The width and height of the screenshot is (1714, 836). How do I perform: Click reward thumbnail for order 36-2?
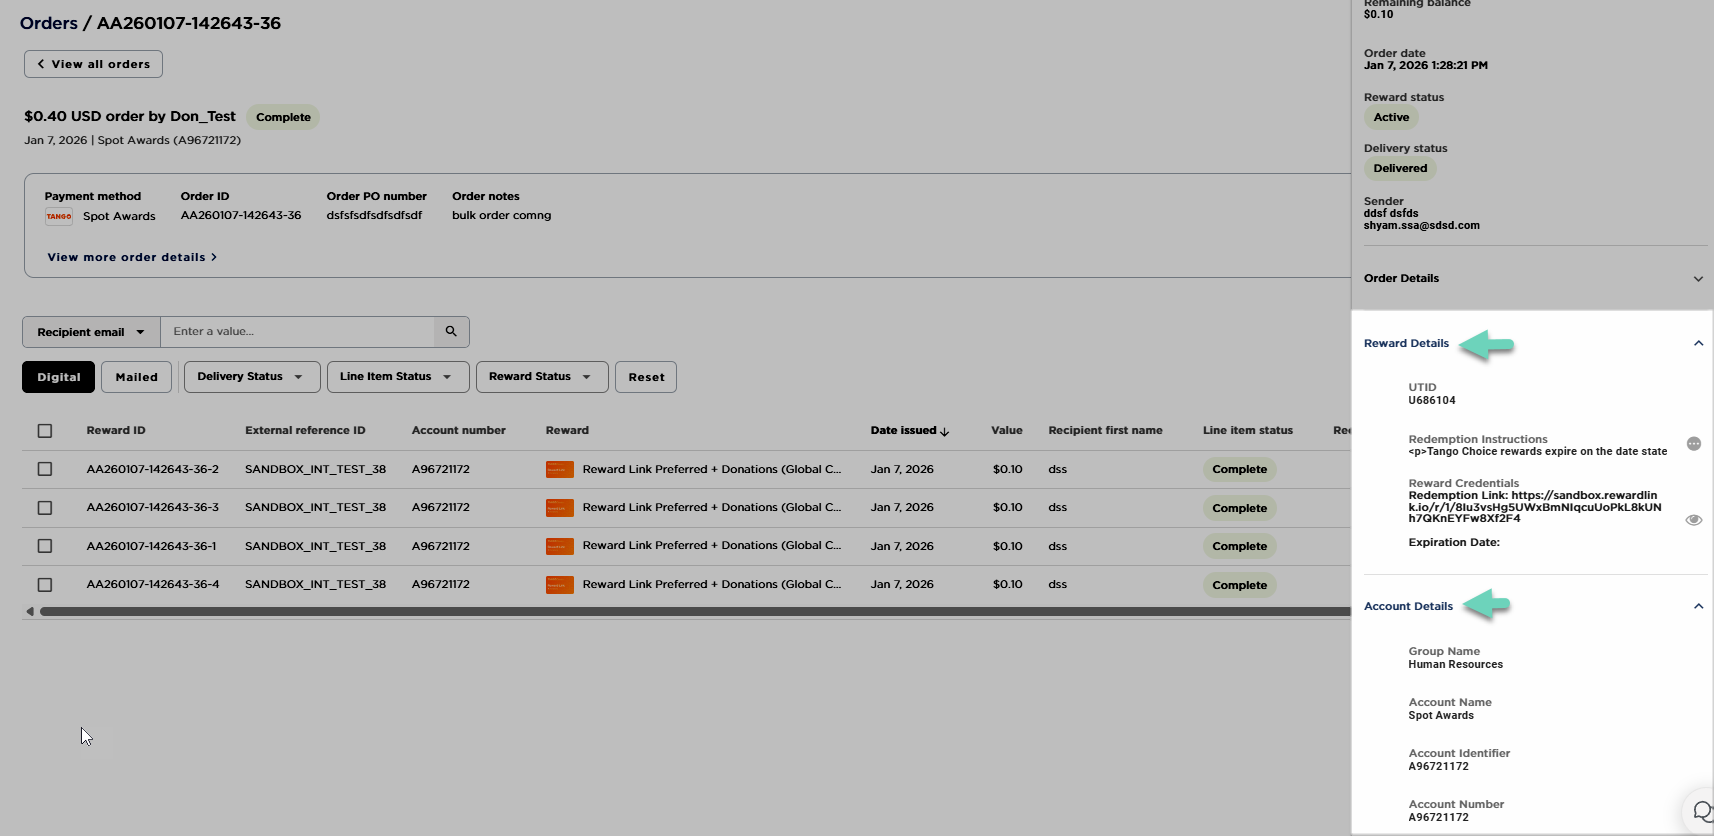click(x=559, y=469)
